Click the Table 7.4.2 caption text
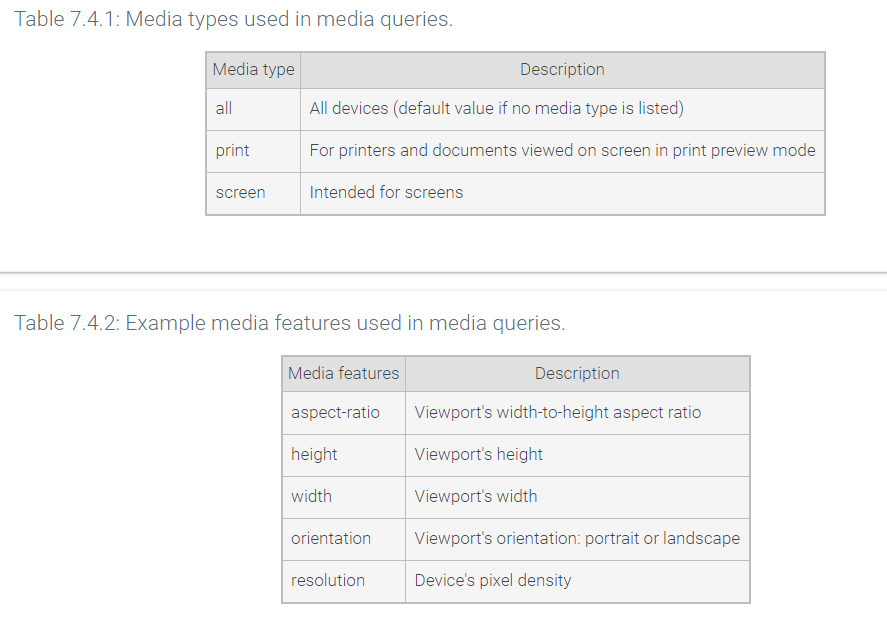The height and width of the screenshot is (621, 887). click(x=289, y=323)
